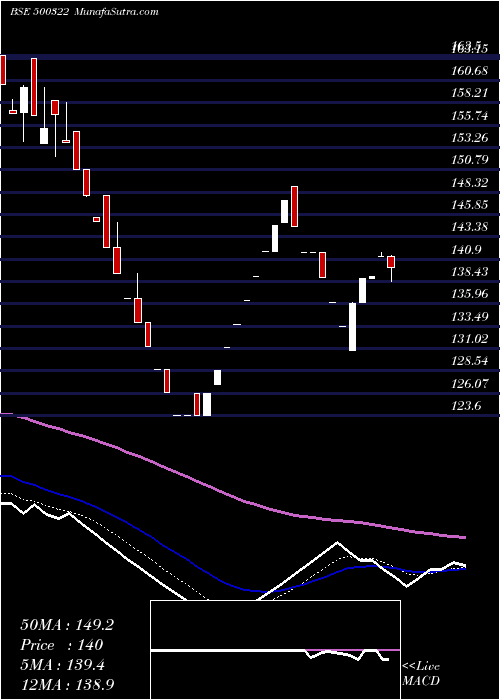
Task: Click the 140.9 price axis label
Action: click(467, 249)
